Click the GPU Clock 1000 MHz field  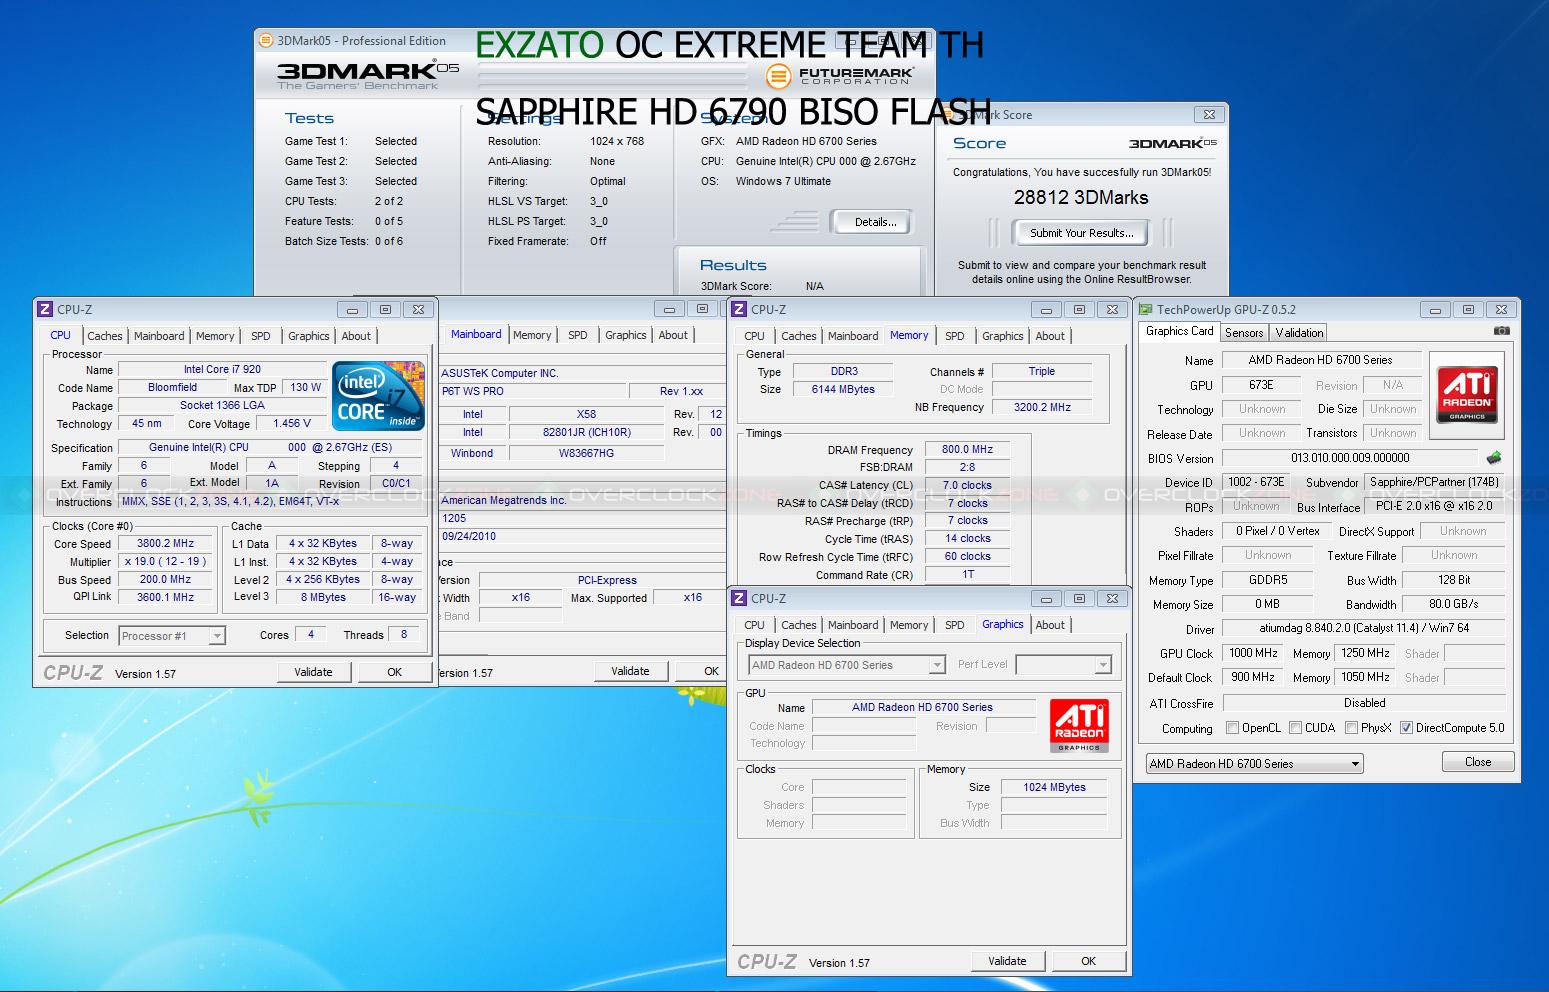click(1253, 653)
